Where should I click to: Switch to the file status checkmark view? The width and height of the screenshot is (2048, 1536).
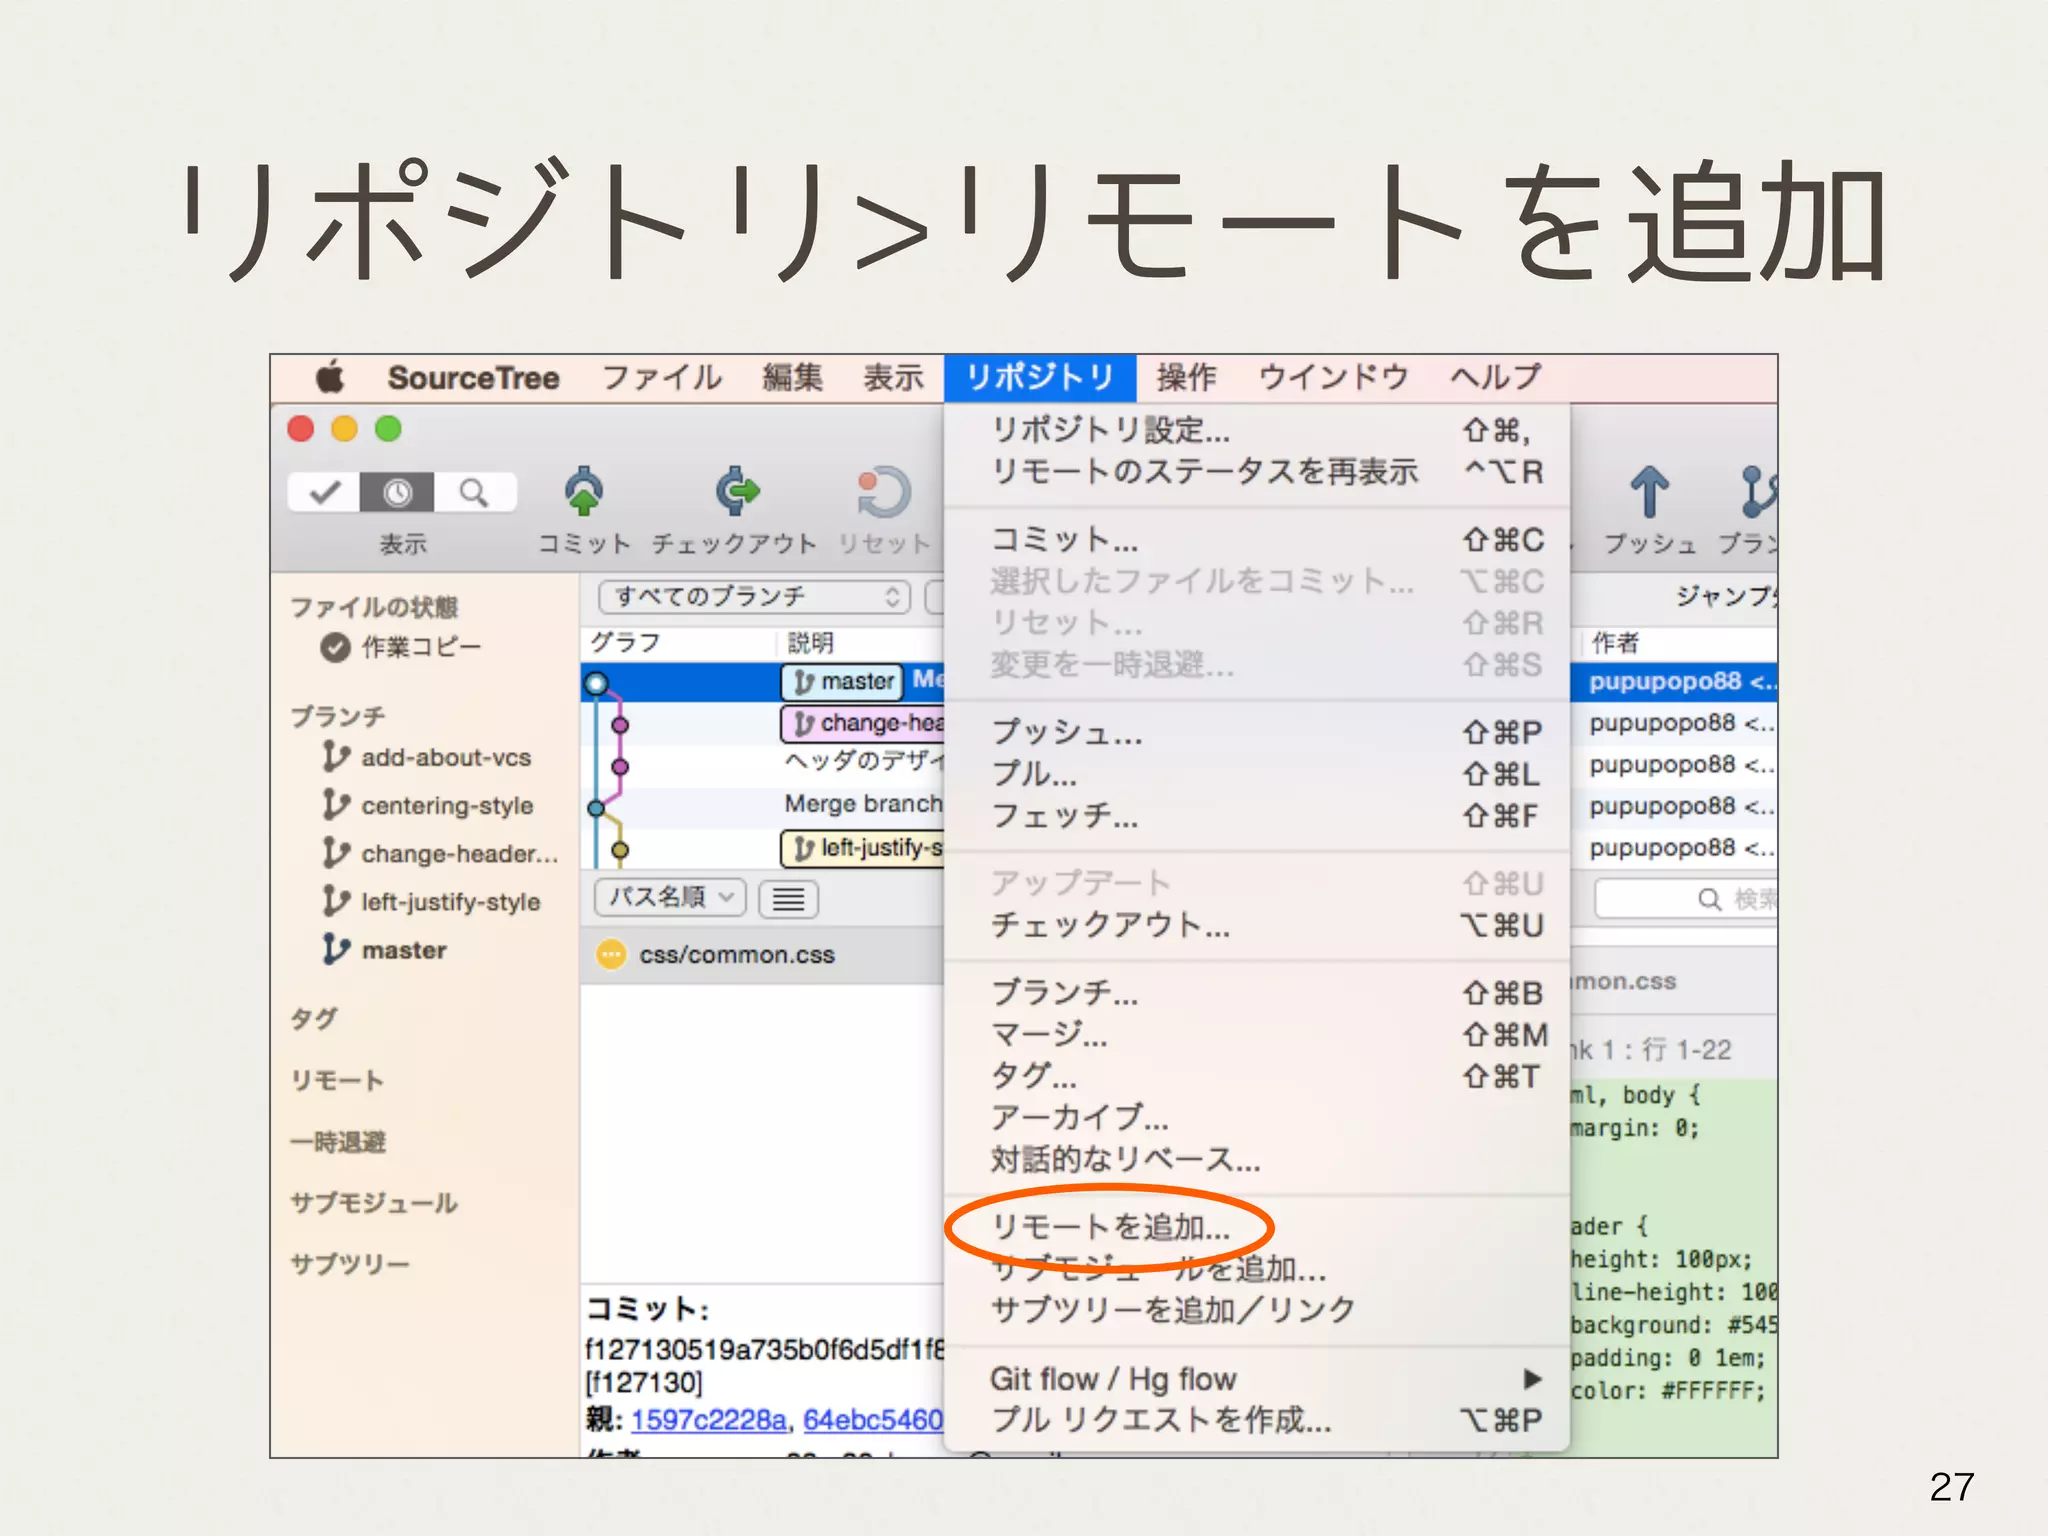(x=325, y=492)
